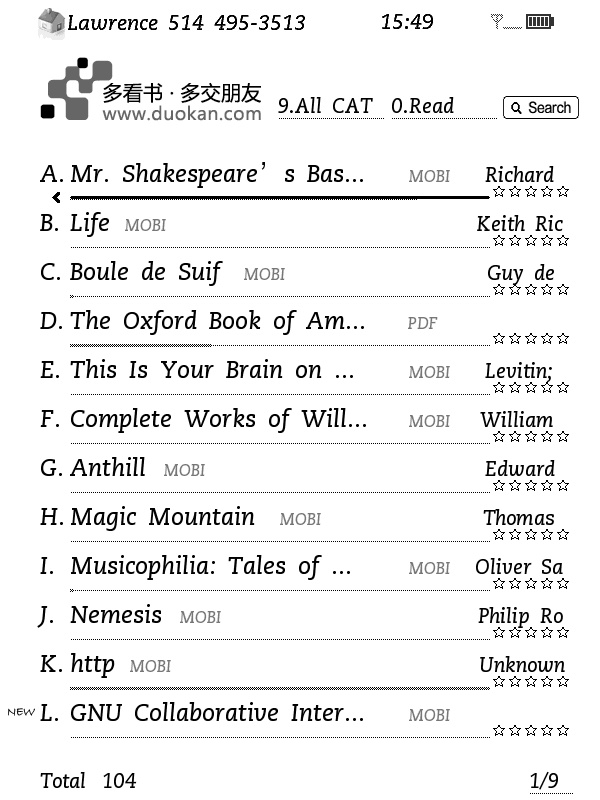The image size is (600, 800).
Task: Click the page indicator 1/9
Action: (x=544, y=781)
